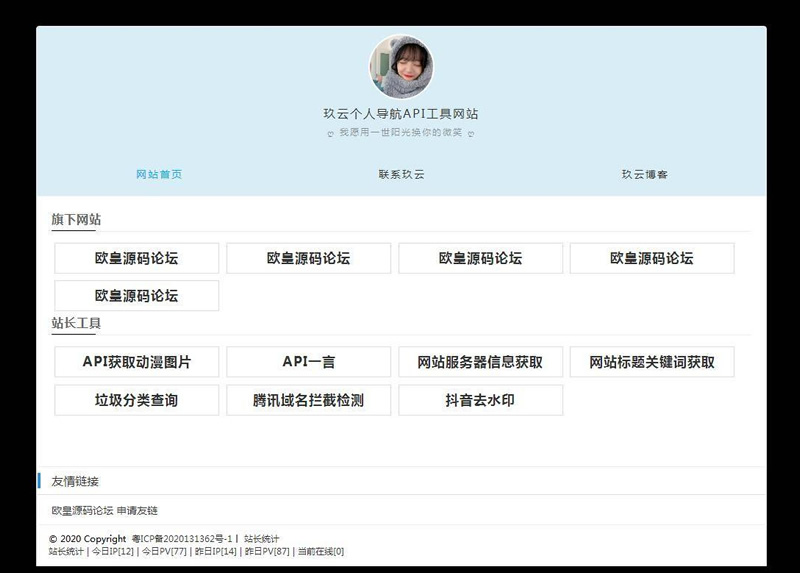Viewport: 800px width, 573px height.
Task: Click the 腾讯域名拦截检测 button
Action: point(308,400)
